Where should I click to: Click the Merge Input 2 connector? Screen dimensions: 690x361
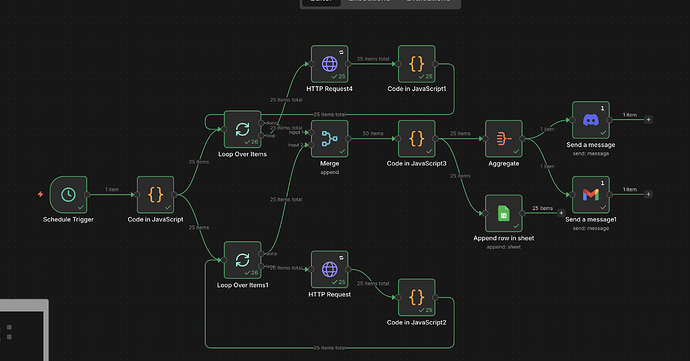pos(311,145)
